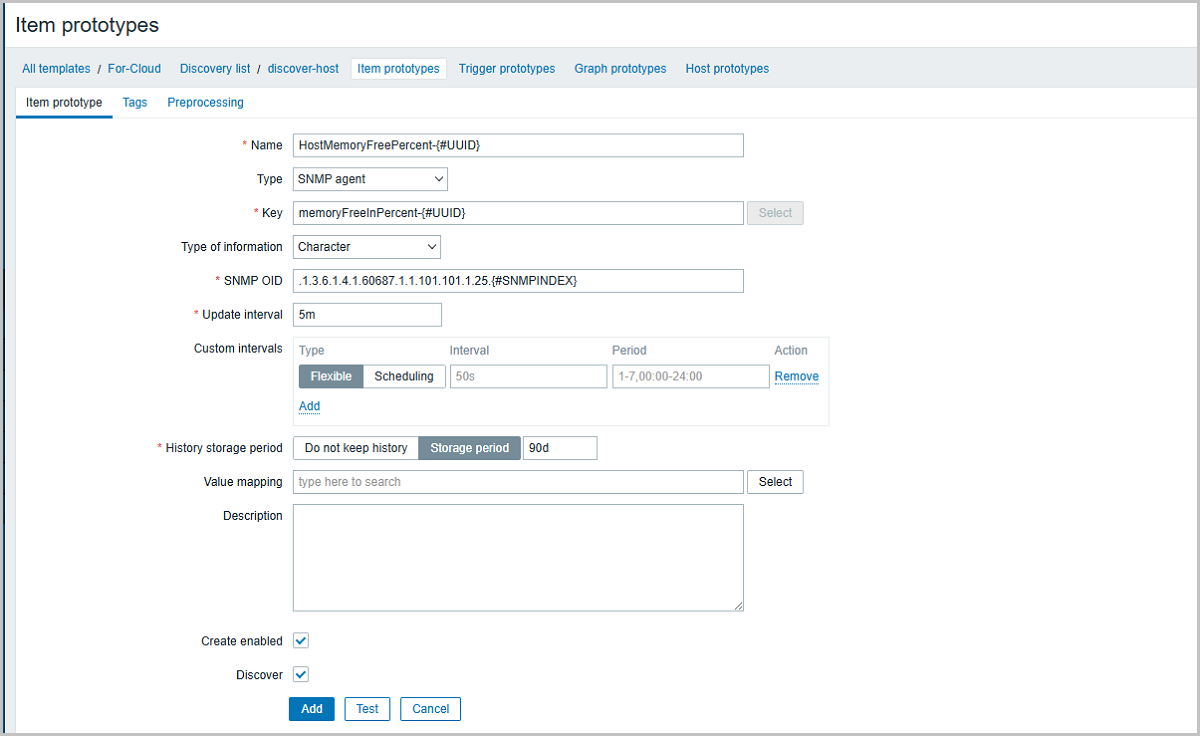Switch custom interval to Scheduling
Viewport: 1200px width, 736px height.
[403, 376]
